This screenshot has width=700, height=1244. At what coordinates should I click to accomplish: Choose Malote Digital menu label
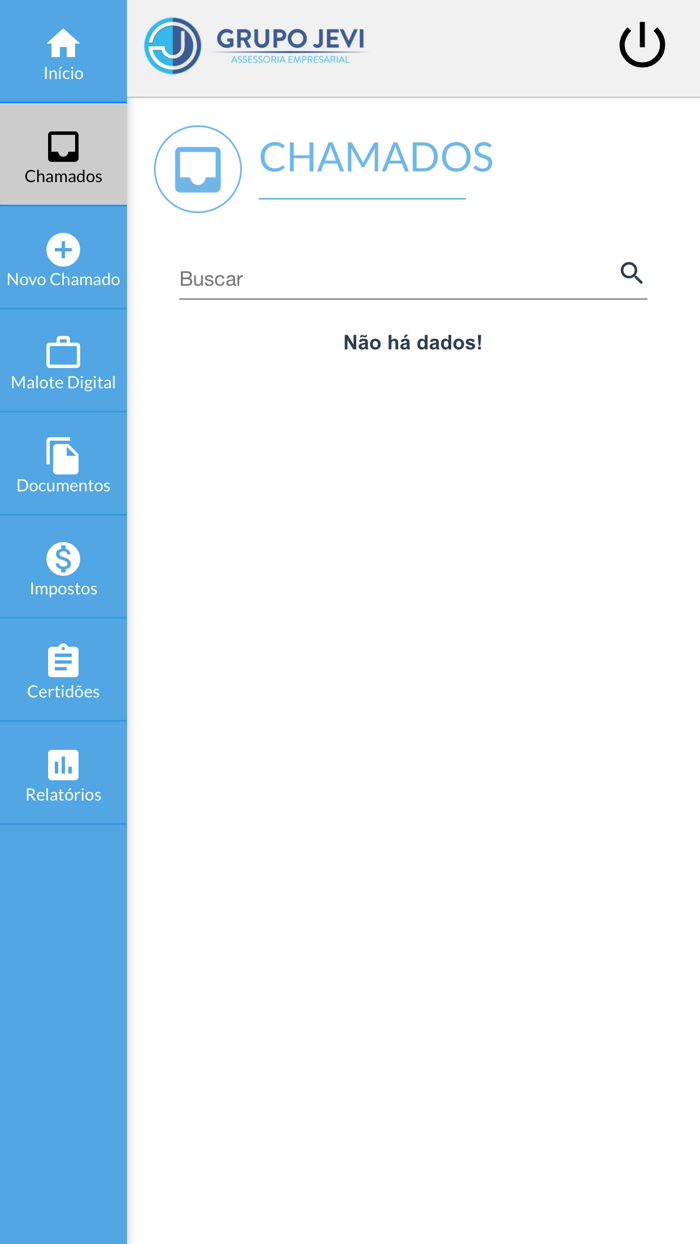tap(63, 382)
